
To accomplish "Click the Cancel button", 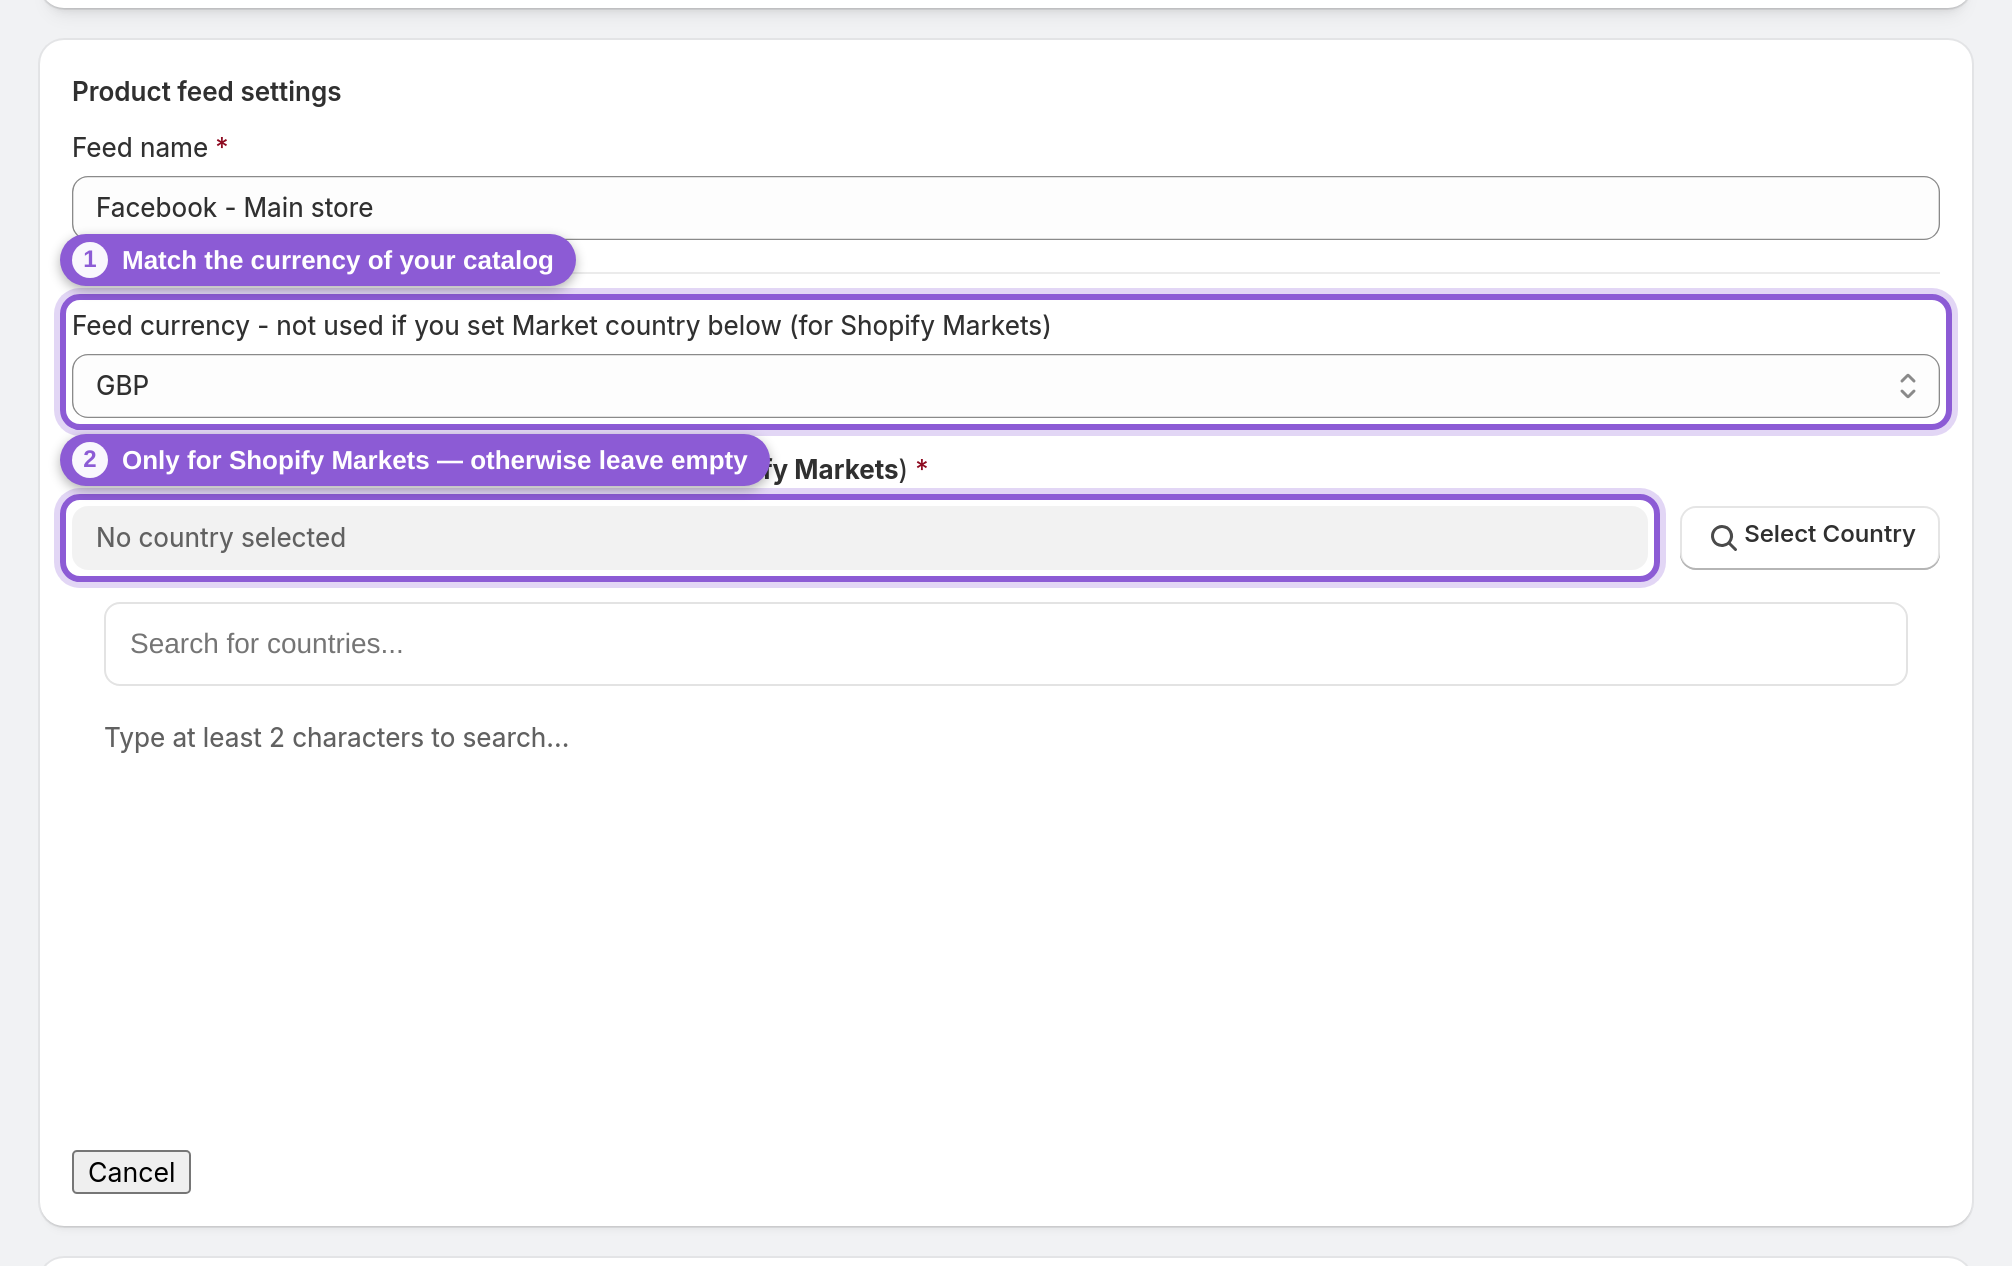I will [131, 1172].
